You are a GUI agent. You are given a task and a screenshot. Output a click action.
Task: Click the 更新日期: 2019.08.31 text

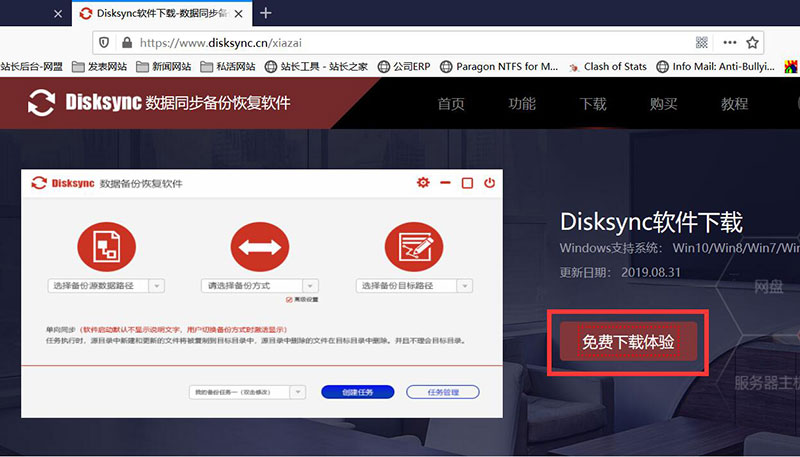(620, 272)
